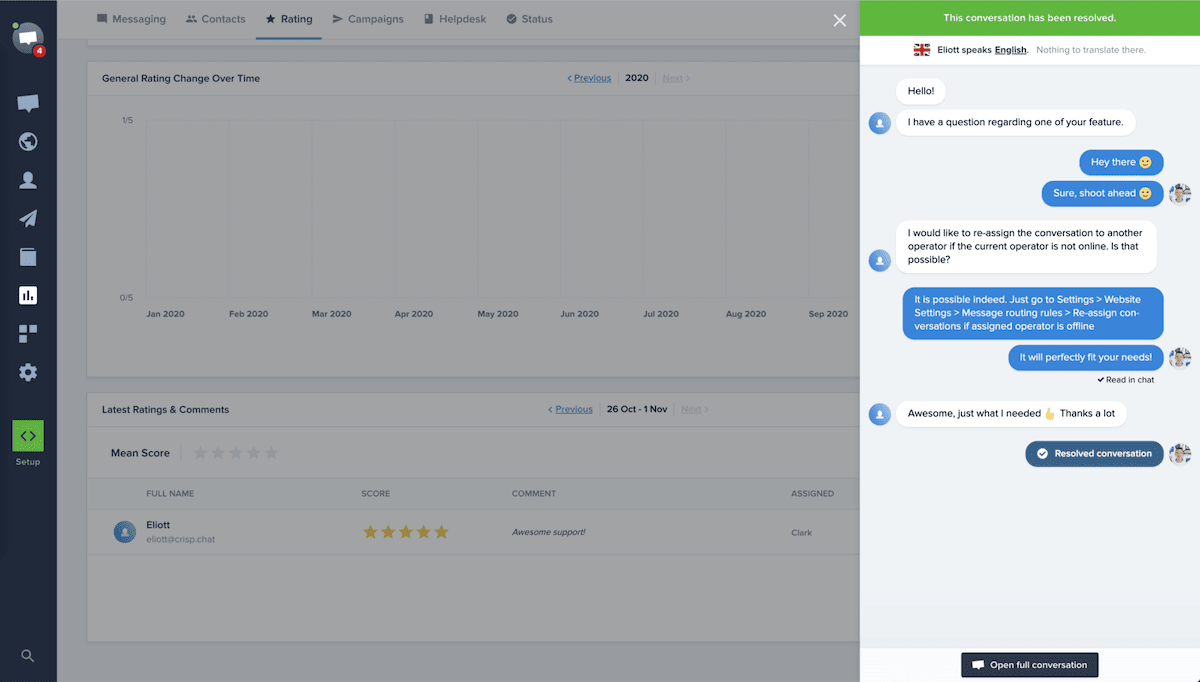Open the analytics bar chart sidebar icon

coord(28,295)
